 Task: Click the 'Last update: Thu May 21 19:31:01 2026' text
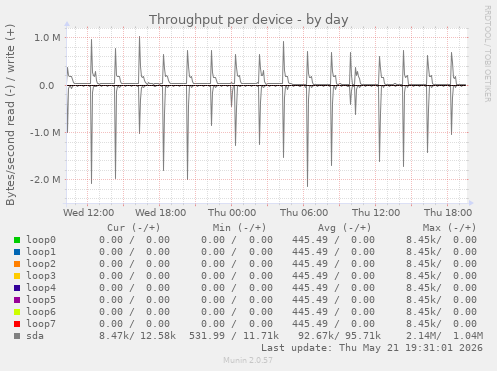coord(372,348)
